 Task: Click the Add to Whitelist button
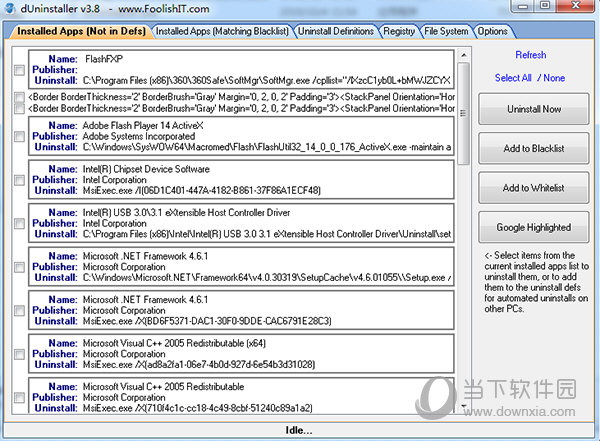(534, 188)
